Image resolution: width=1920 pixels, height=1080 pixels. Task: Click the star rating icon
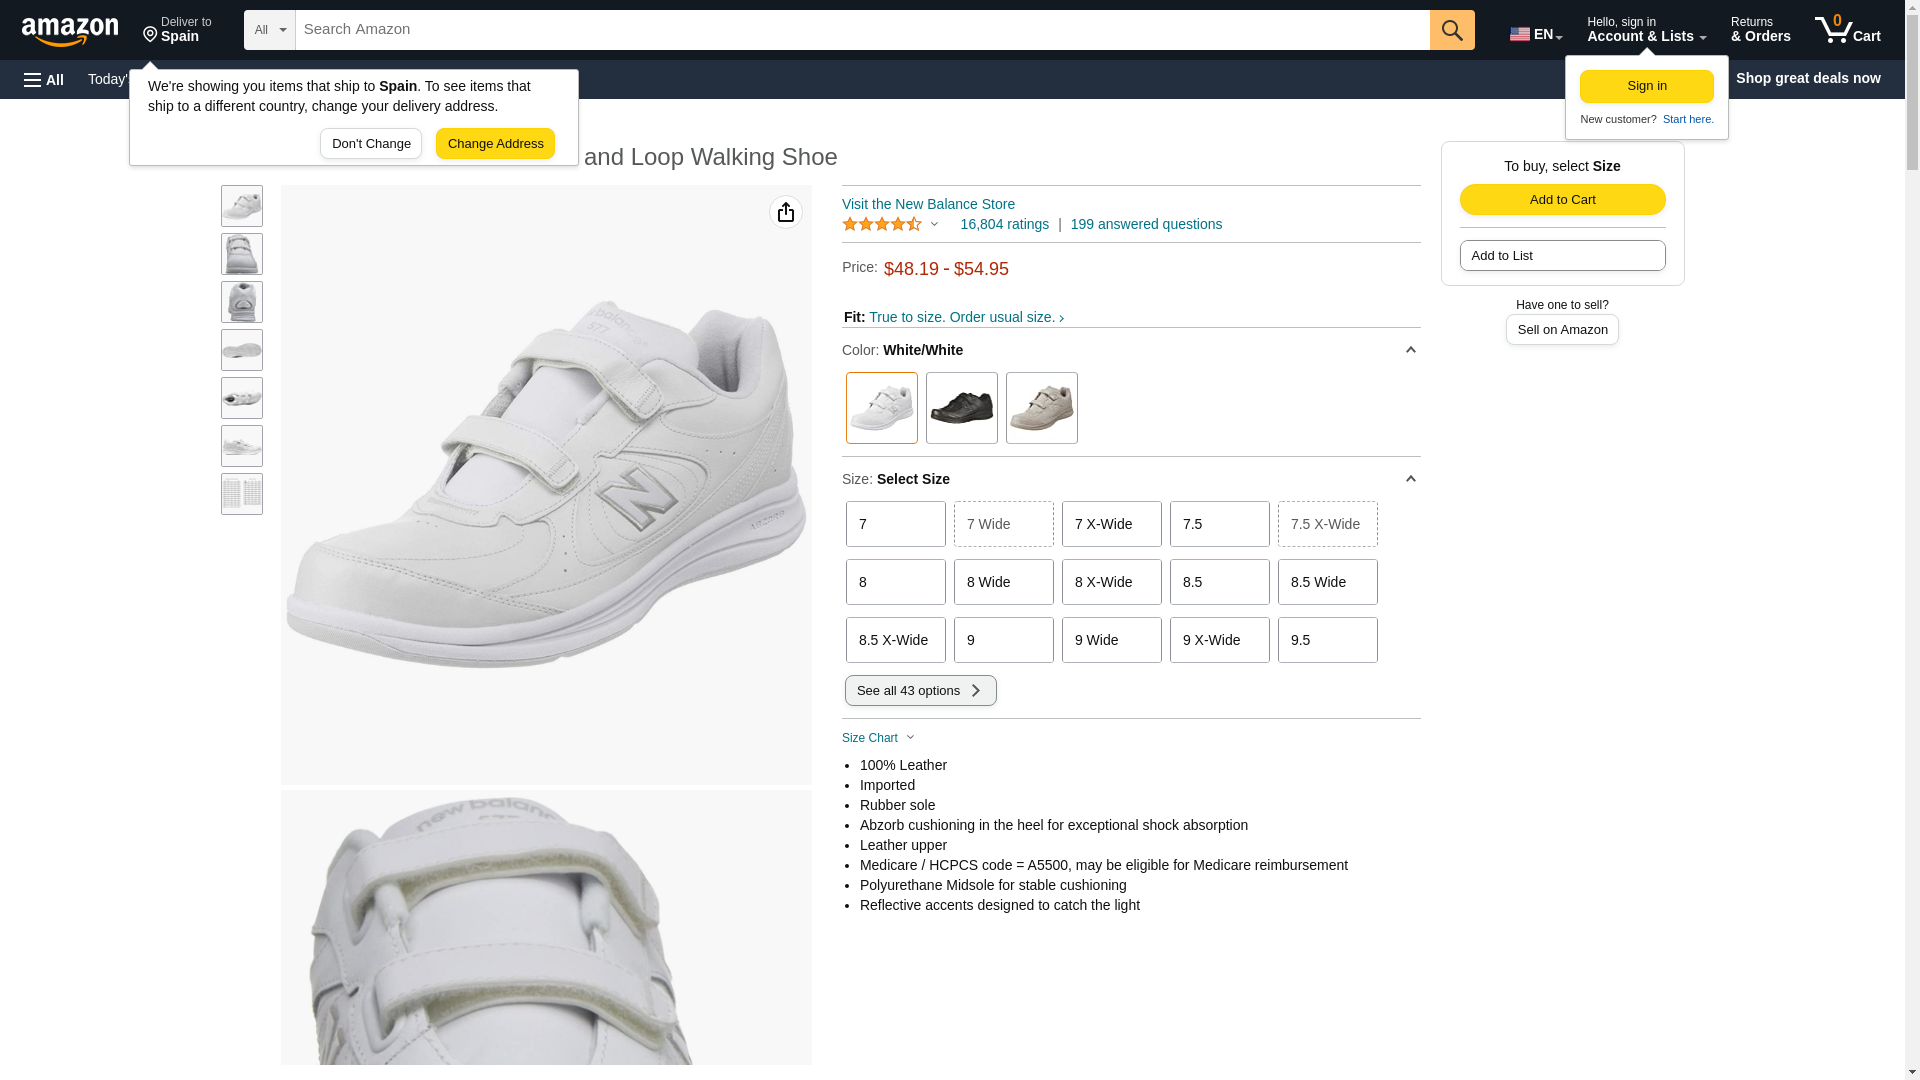tap(882, 224)
